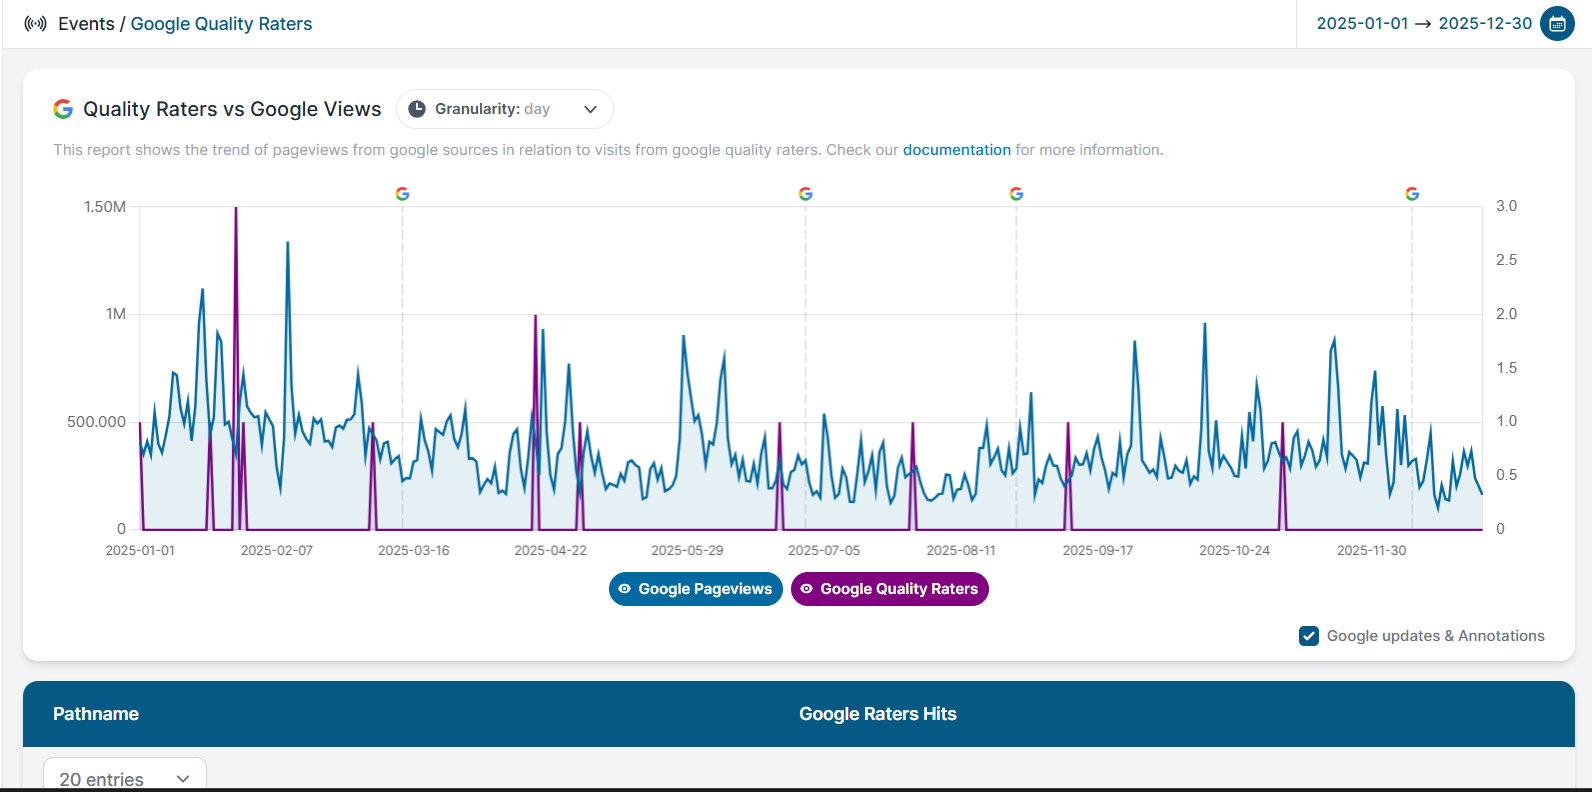1592x792 pixels.
Task: Click the 1.50M left axis label
Action: pyautogui.click(x=105, y=207)
